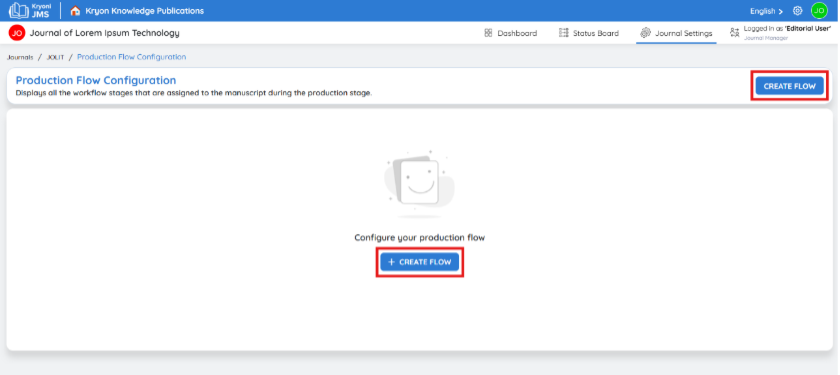This screenshot has width=840, height=375.
Task: Click CREATE FLOW button in header panel
Action: tap(790, 86)
